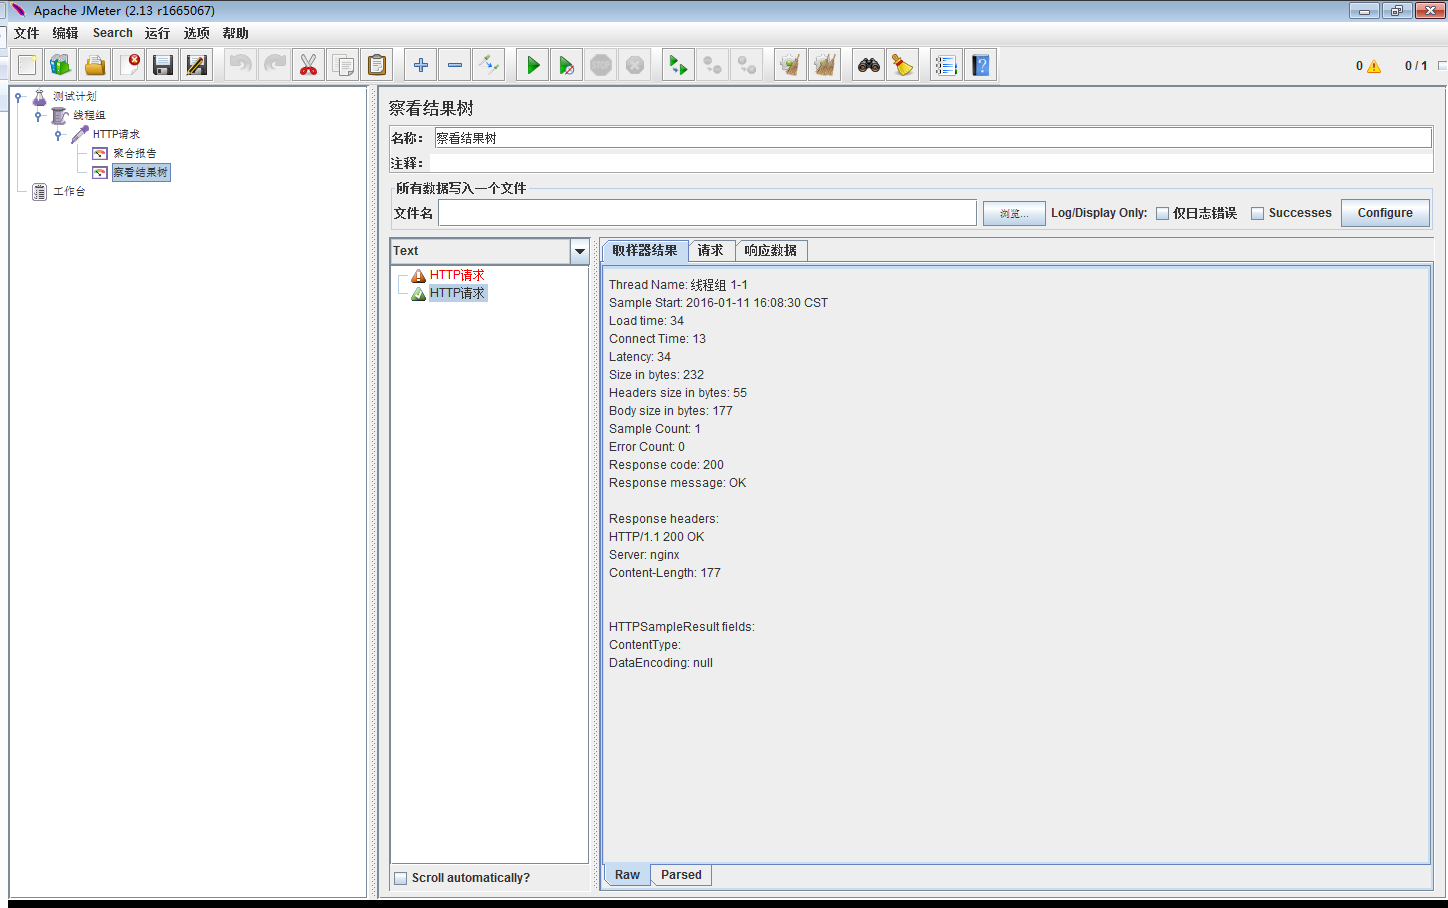Screen dimensions: 1448x908
Task: Click the Remote start all icon
Action: (678, 65)
